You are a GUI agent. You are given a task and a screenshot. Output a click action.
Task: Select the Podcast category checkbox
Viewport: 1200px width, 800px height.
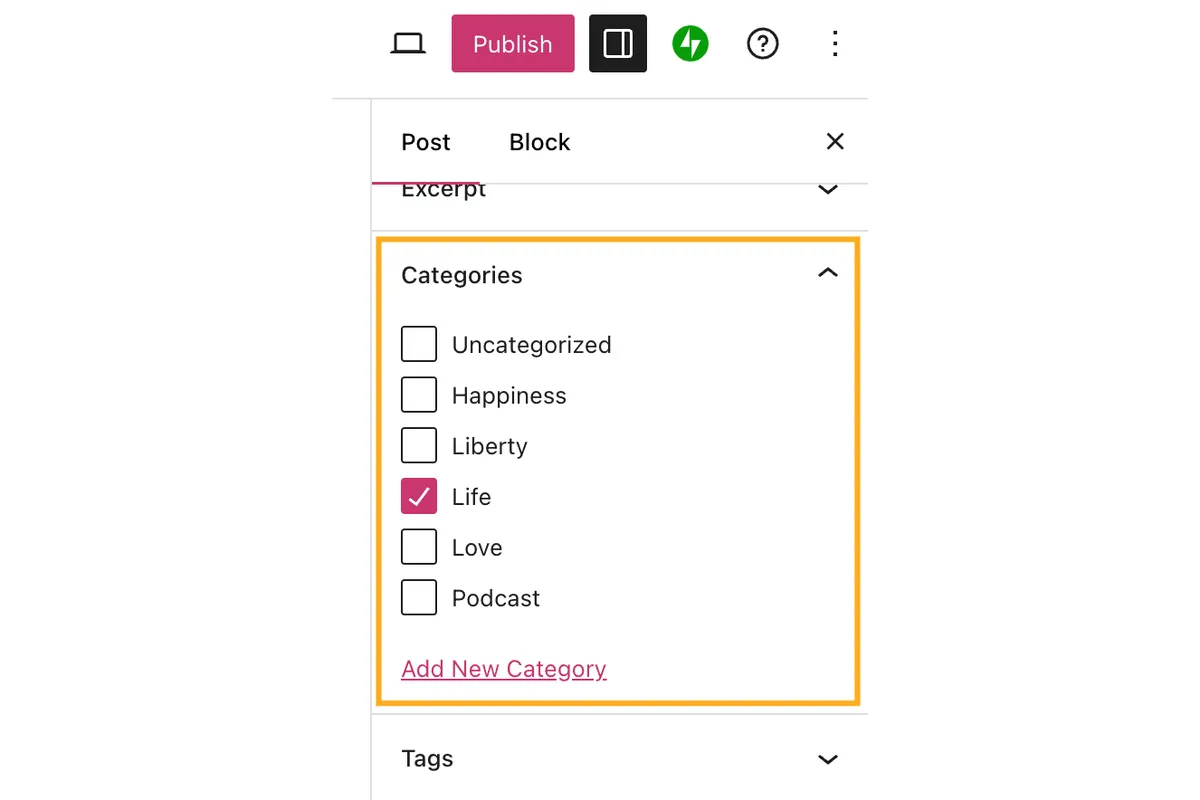click(419, 598)
